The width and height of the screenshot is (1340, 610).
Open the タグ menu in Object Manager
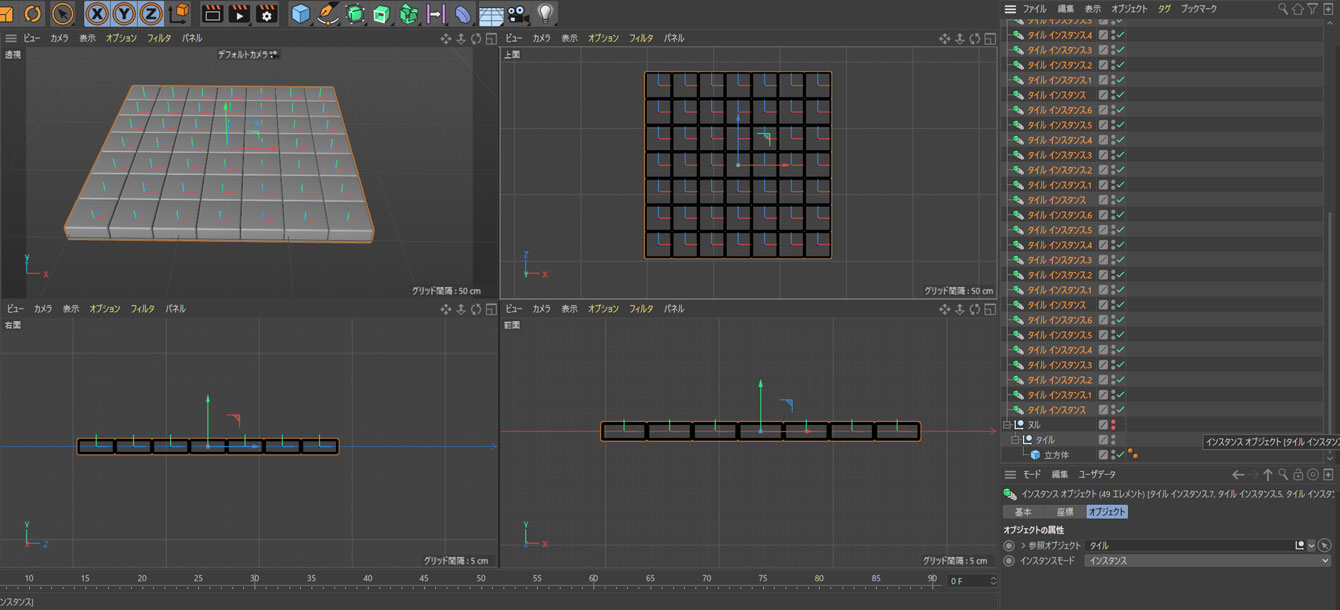(x=1164, y=9)
